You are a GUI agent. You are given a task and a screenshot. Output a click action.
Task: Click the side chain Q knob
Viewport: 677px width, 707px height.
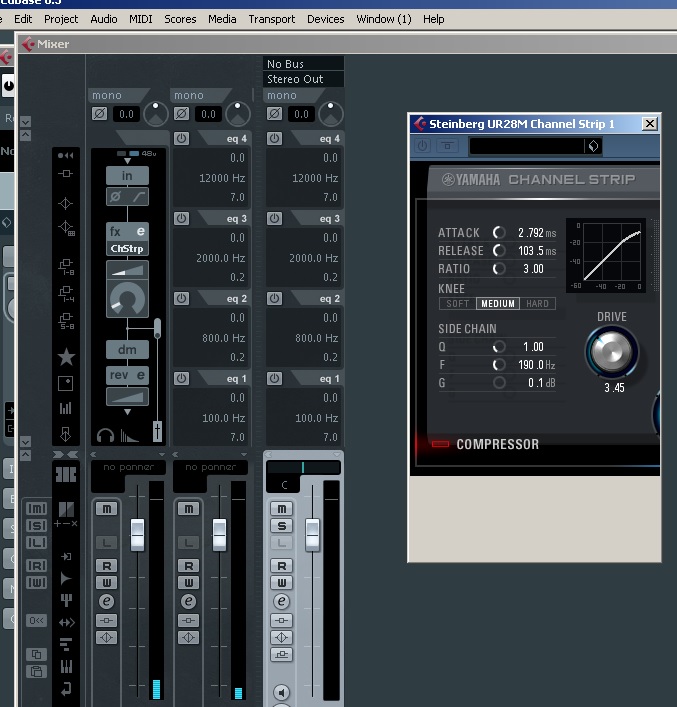click(x=499, y=347)
